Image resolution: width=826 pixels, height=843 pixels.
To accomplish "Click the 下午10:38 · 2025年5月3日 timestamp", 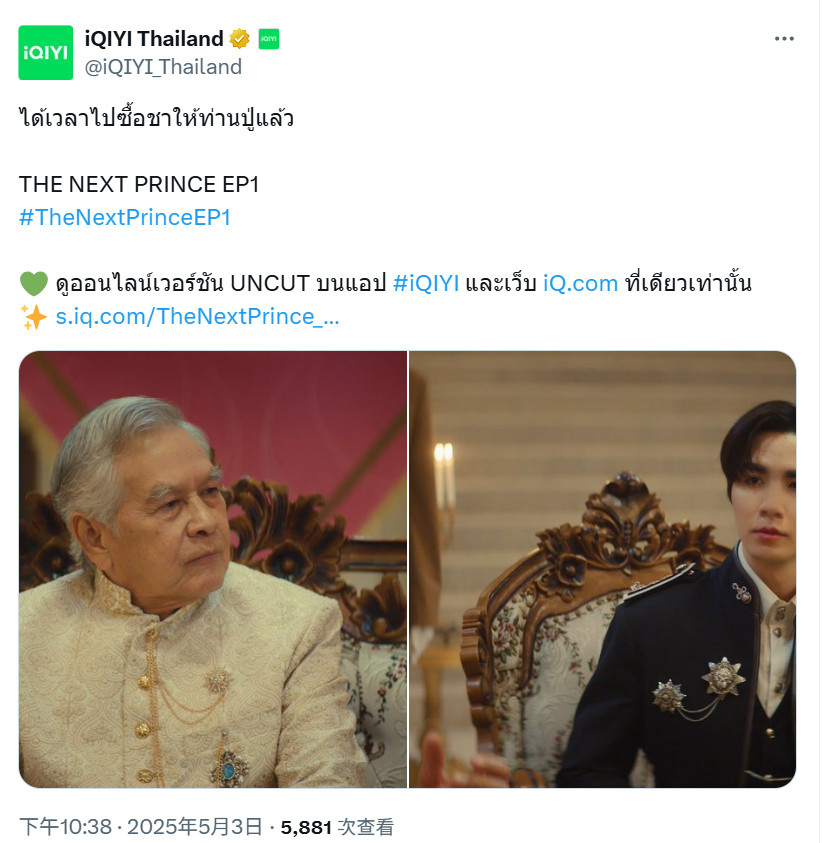I will [141, 827].
